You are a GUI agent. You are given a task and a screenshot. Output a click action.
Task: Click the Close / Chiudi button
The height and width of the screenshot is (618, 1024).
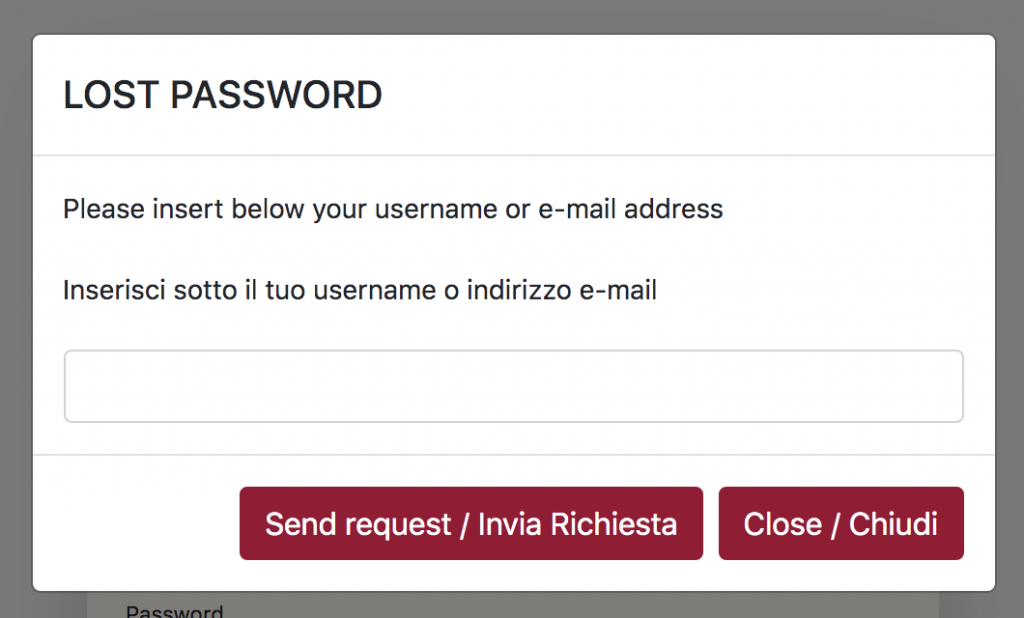(x=841, y=523)
